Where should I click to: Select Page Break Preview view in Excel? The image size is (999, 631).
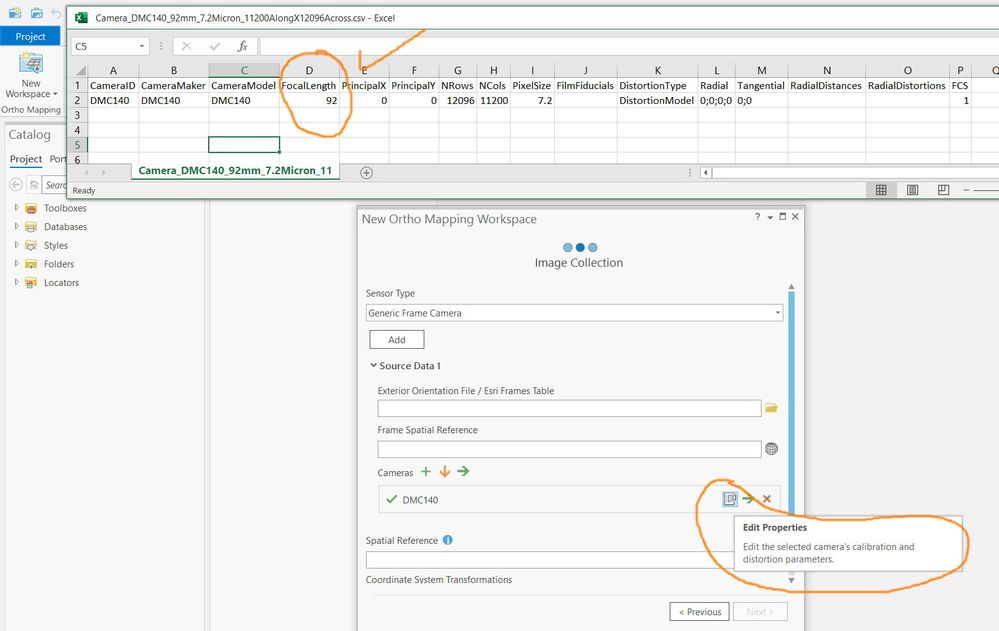(944, 190)
